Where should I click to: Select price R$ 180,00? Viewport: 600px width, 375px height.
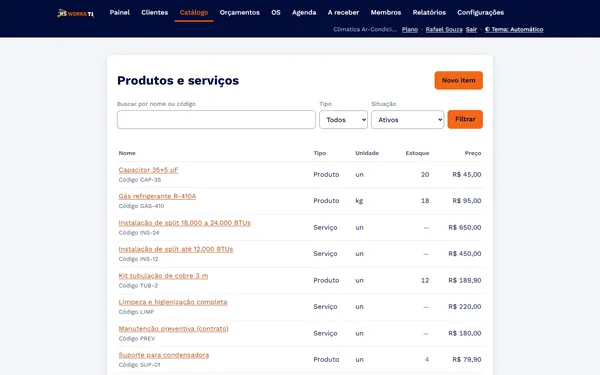coord(465,333)
